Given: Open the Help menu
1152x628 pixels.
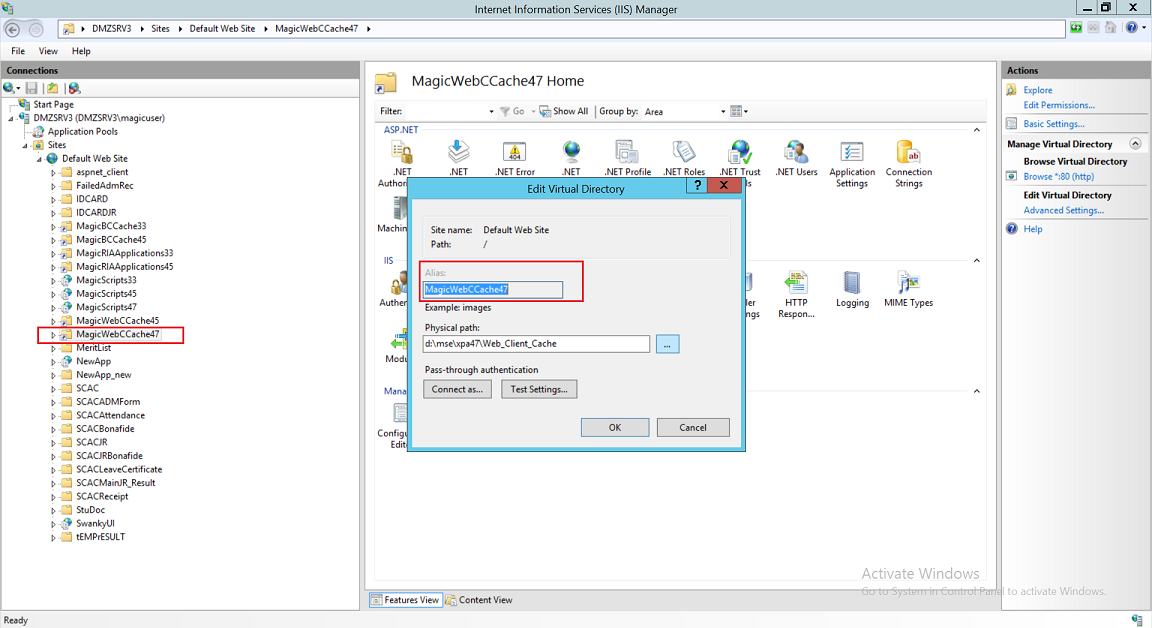Looking at the screenshot, I should [82, 51].
